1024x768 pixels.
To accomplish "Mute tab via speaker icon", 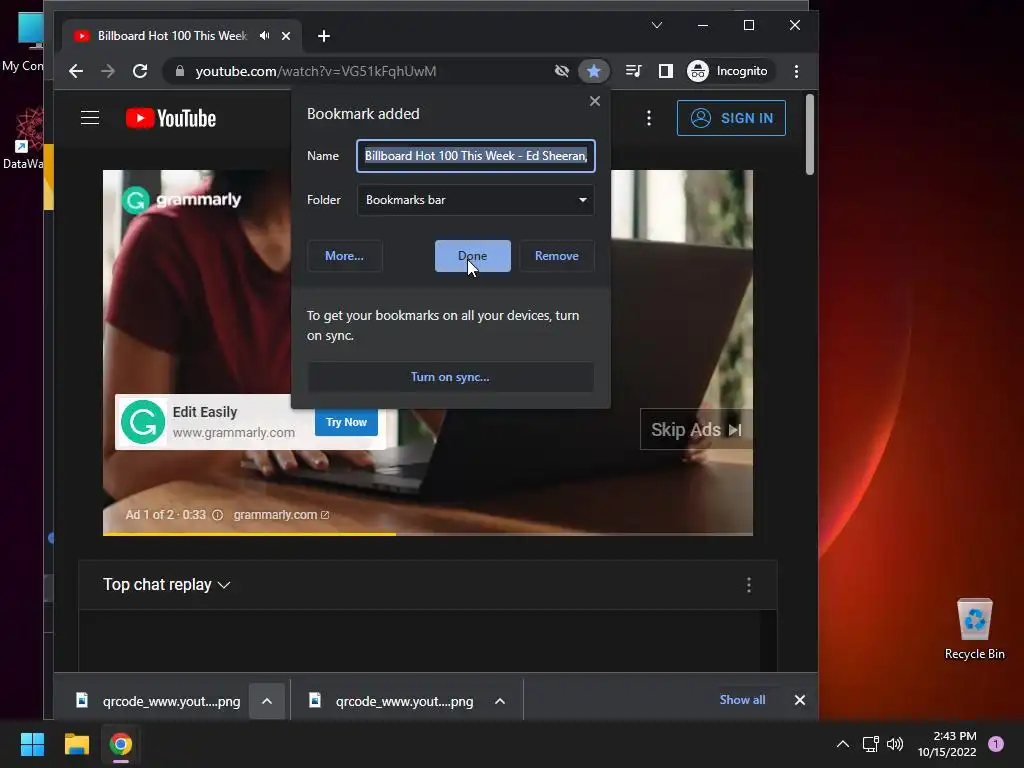I will [264, 36].
